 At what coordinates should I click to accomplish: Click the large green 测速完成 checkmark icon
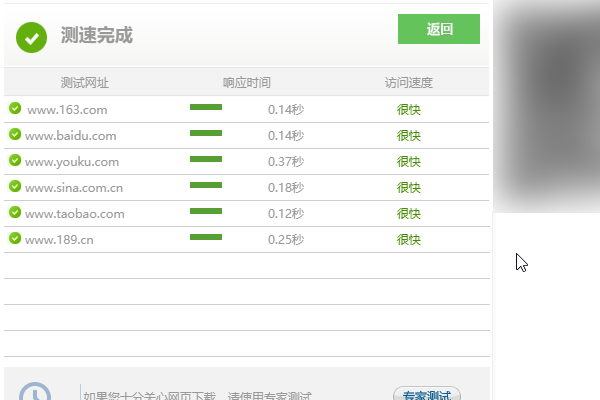point(31,38)
